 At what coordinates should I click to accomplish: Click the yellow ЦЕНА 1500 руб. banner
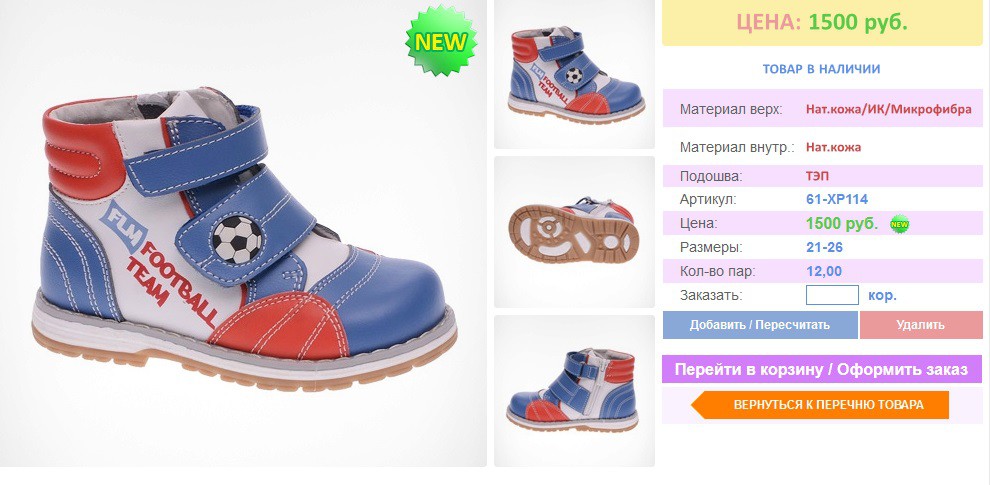point(822,23)
